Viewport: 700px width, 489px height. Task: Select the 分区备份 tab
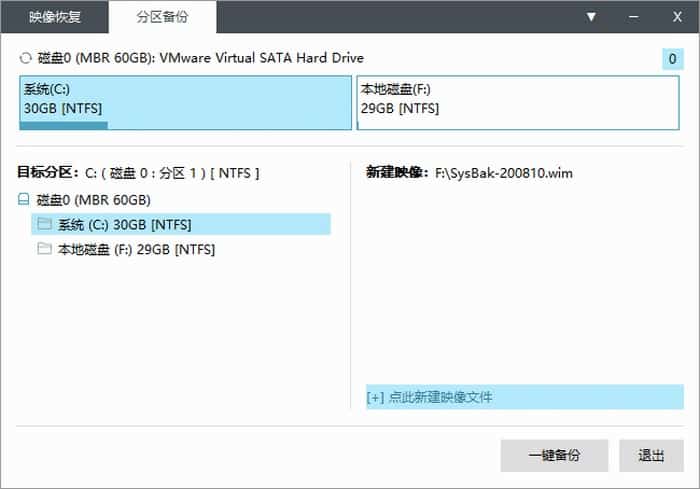click(x=160, y=17)
